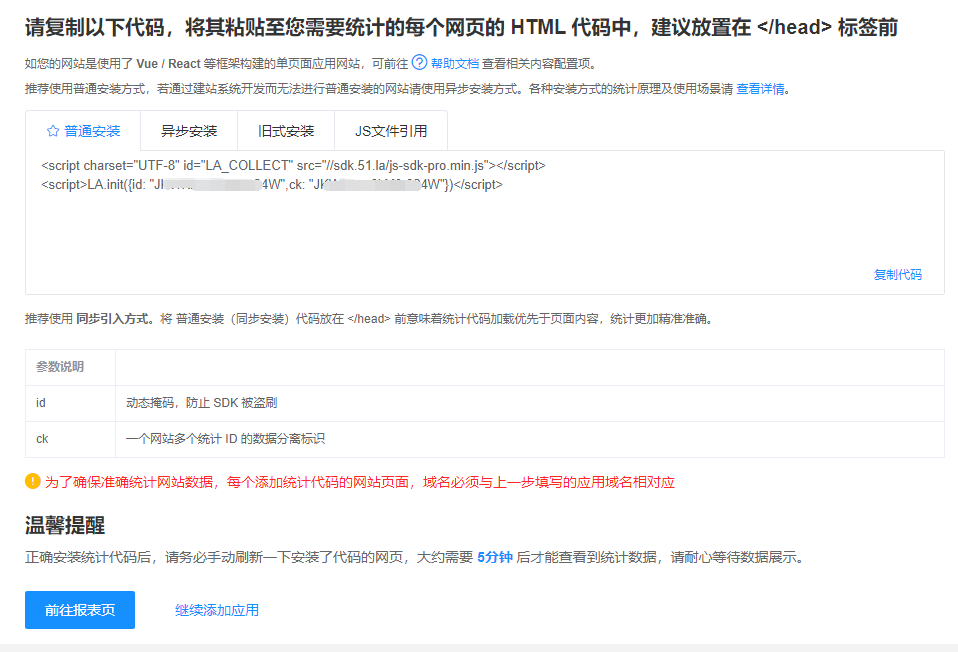Click the id parameter cell
958x652 pixels.
[x=70, y=403]
